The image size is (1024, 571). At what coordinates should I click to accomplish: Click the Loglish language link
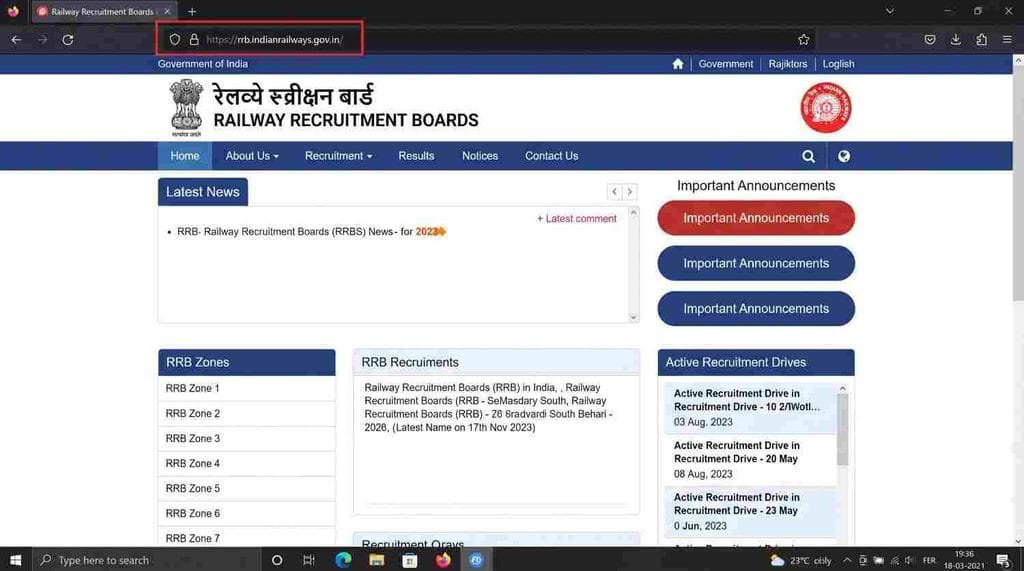(839, 64)
